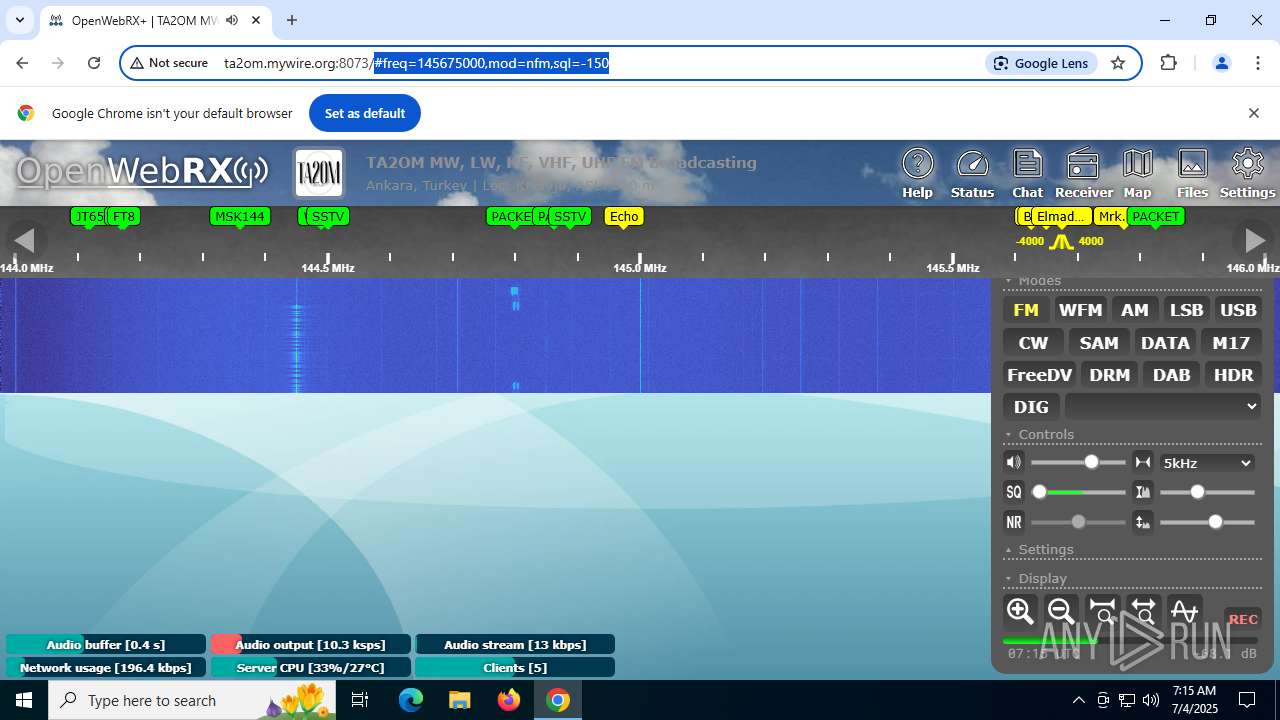The height and width of the screenshot is (720, 1280).
Task: Zoom in the waterfall display
Action: (1020, 611)
